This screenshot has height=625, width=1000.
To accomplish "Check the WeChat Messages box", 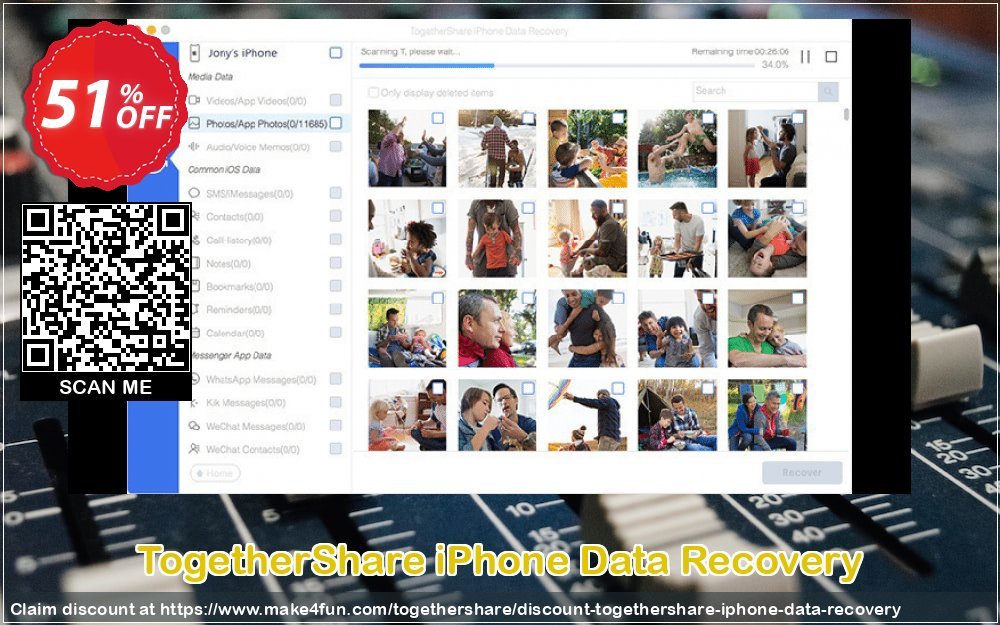I will 335,425.
